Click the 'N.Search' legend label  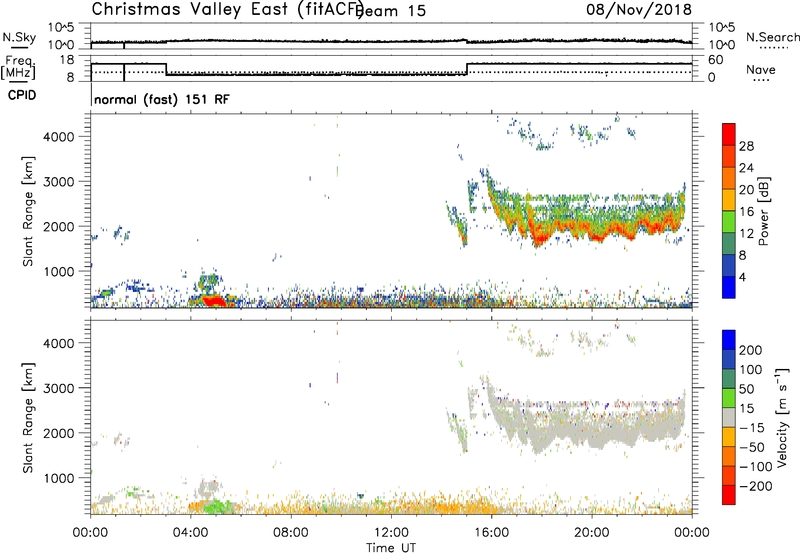coord(773,37)
